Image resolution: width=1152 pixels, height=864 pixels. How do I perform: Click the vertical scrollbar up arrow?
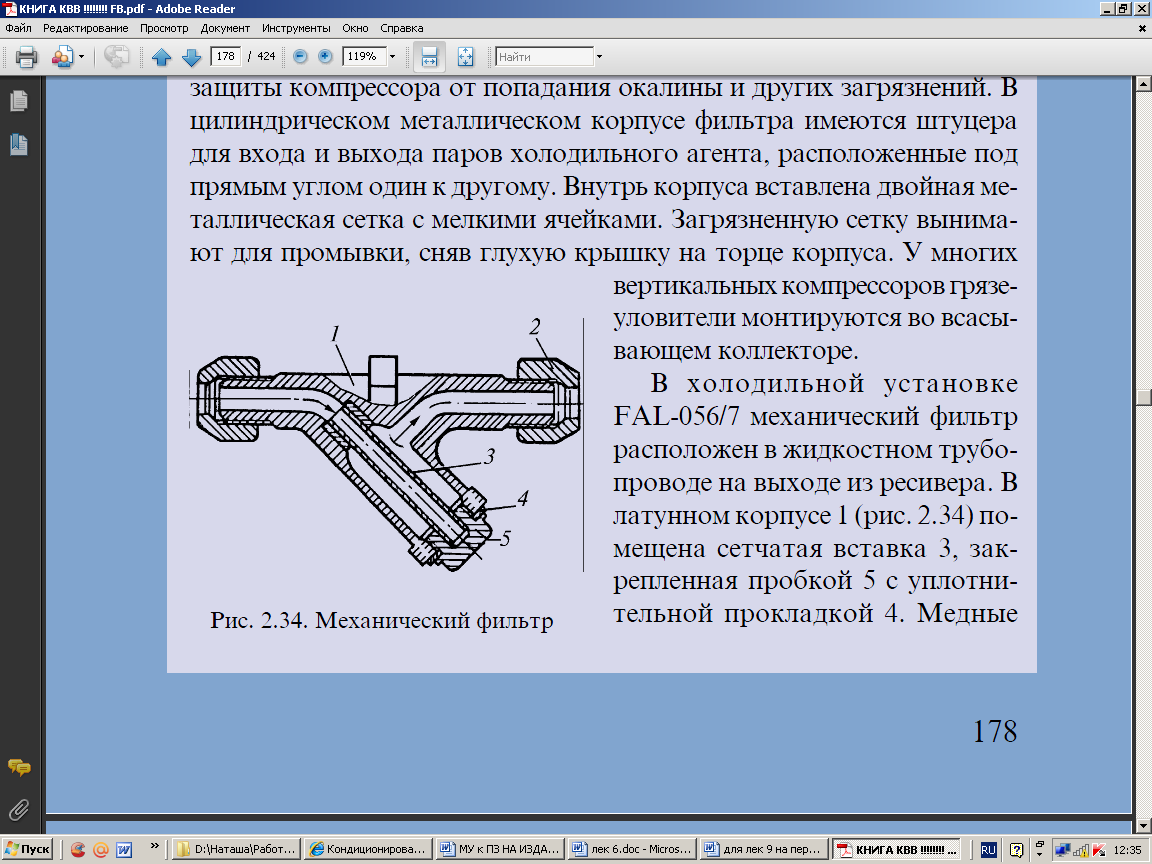[1143, 84]
